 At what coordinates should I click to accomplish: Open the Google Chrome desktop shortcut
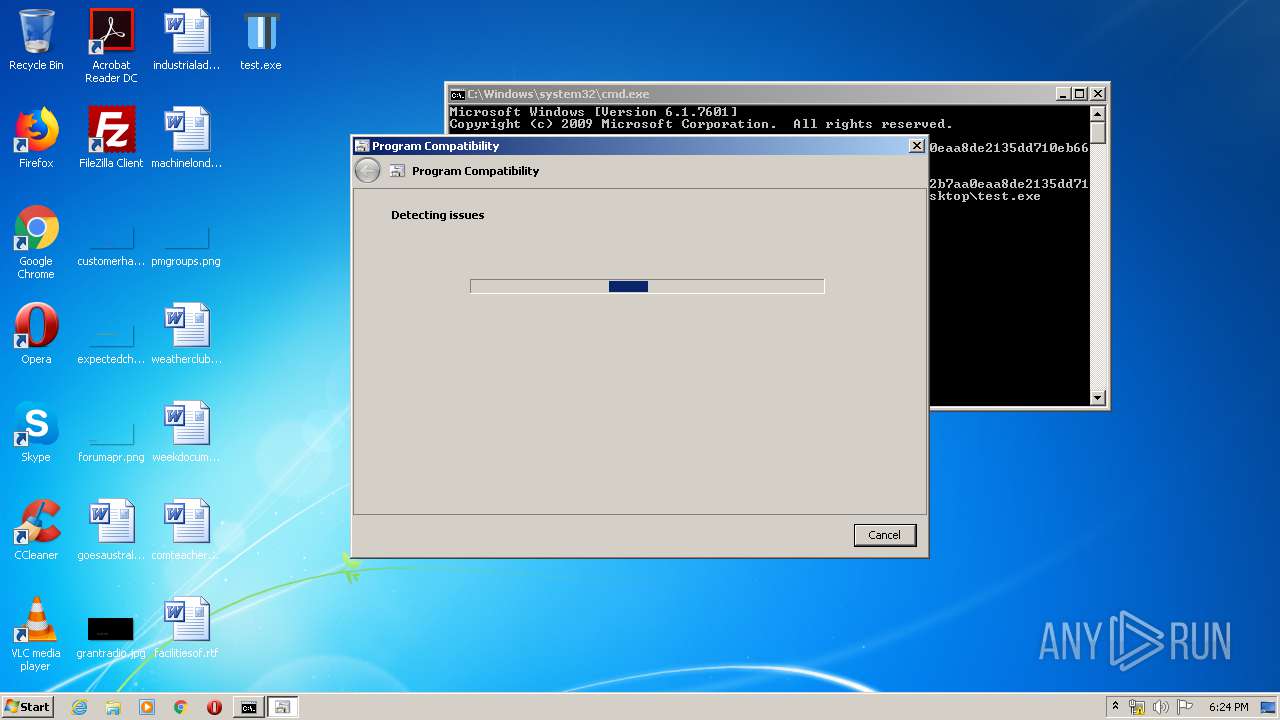click(x=36, y=242)
